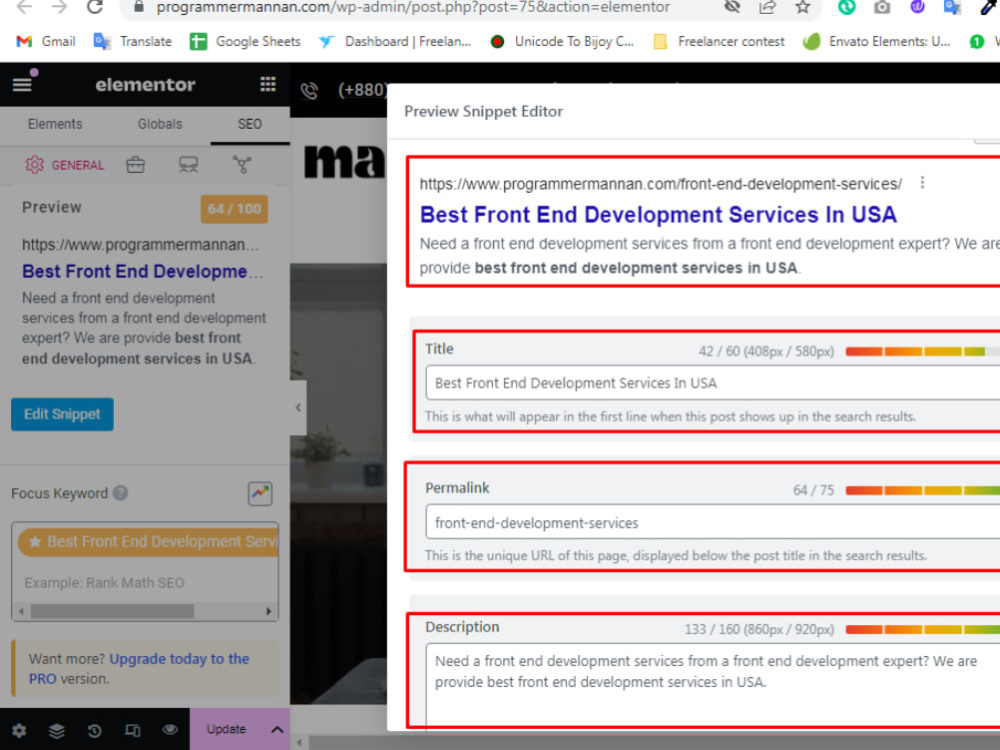Open the General SEO settings tab
The width and height of the screenshot is (1000, 750).
64,165
